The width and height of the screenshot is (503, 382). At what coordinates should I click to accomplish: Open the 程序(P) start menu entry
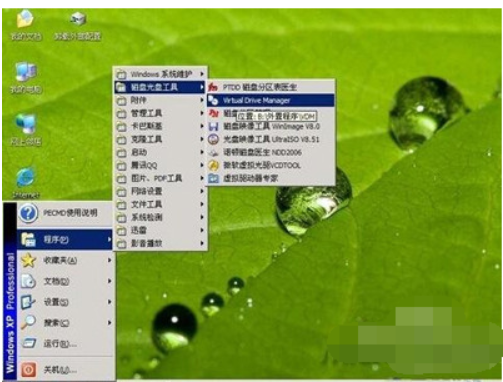65,239
